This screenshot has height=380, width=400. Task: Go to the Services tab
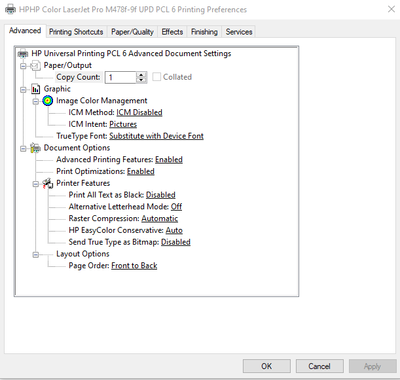(239, 32)
